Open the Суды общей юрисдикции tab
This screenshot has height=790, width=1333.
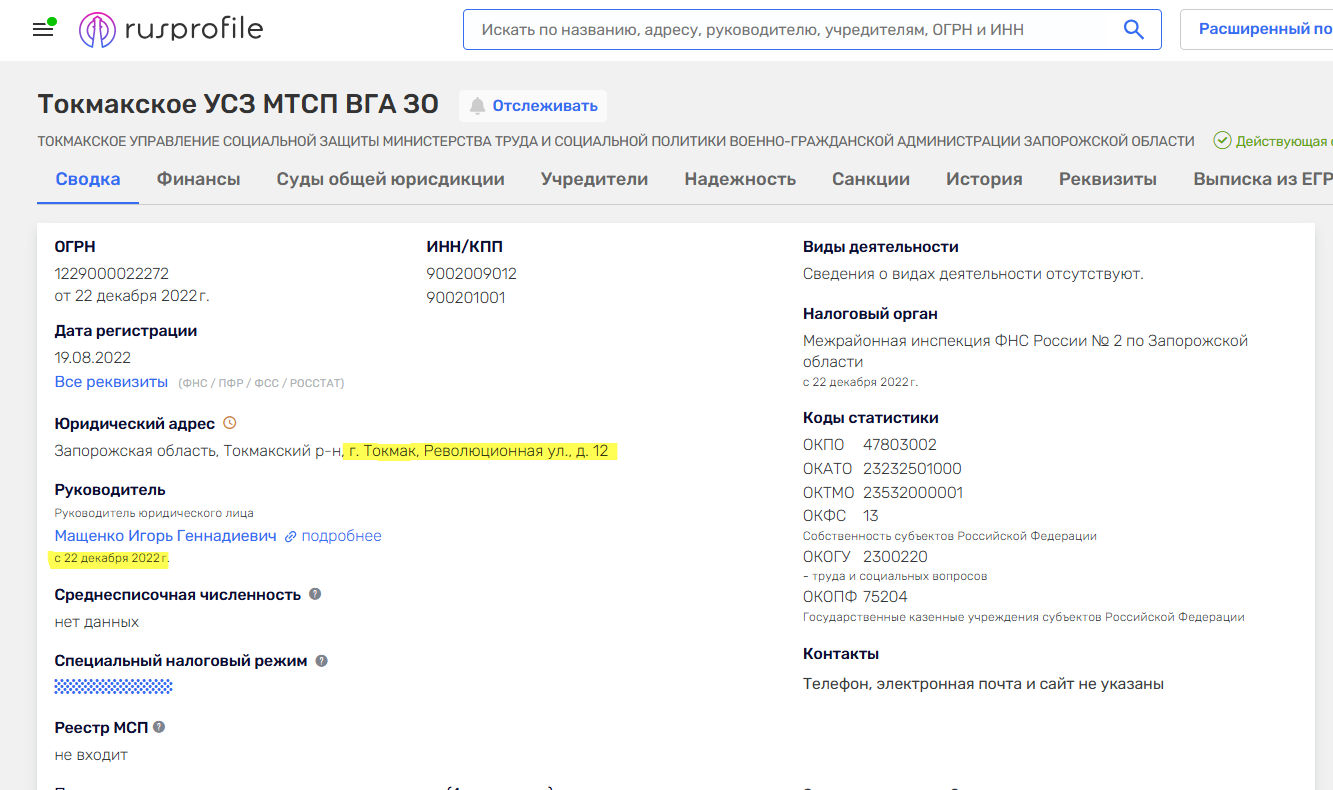pyautogui.click(x=390, y=179)
